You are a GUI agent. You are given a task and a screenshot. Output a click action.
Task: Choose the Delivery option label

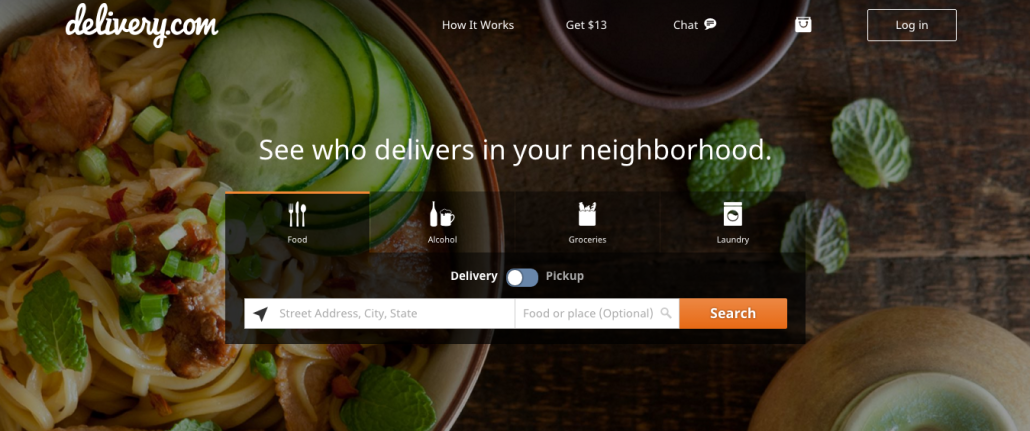tap(474, 276)
